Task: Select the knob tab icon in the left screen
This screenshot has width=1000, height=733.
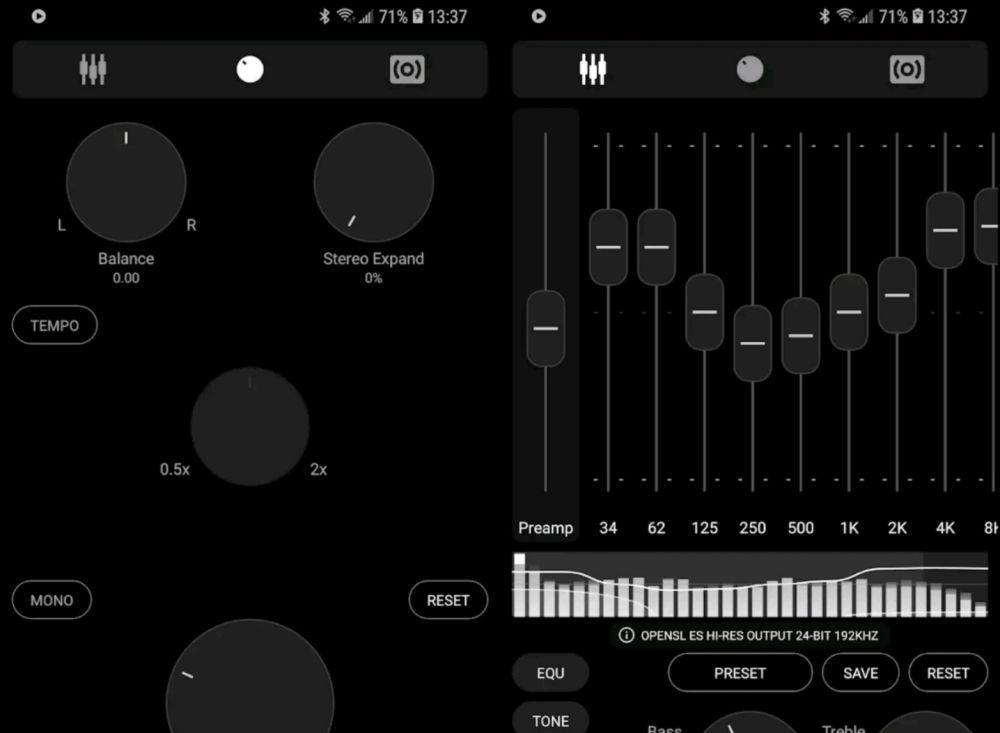Action: 250,69
